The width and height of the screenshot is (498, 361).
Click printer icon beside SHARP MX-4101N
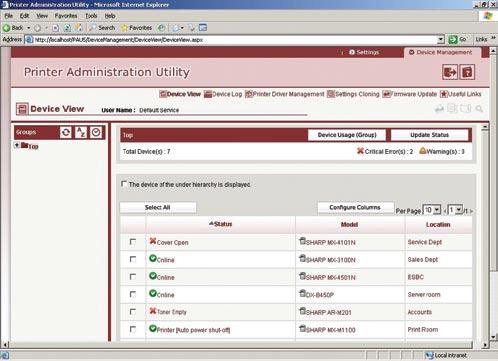302,241
